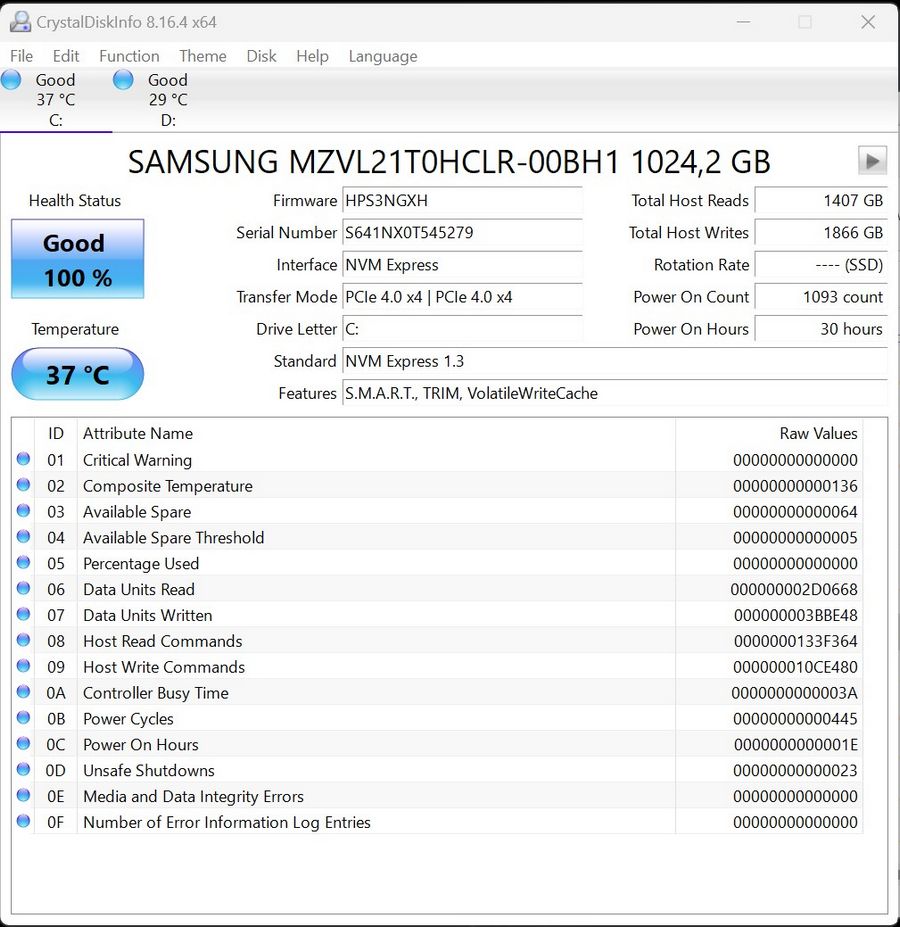Click the Attribute Name column header
The height and width of the screenshot is (927, 900).
pyautogui.click(x=138, y=433)
